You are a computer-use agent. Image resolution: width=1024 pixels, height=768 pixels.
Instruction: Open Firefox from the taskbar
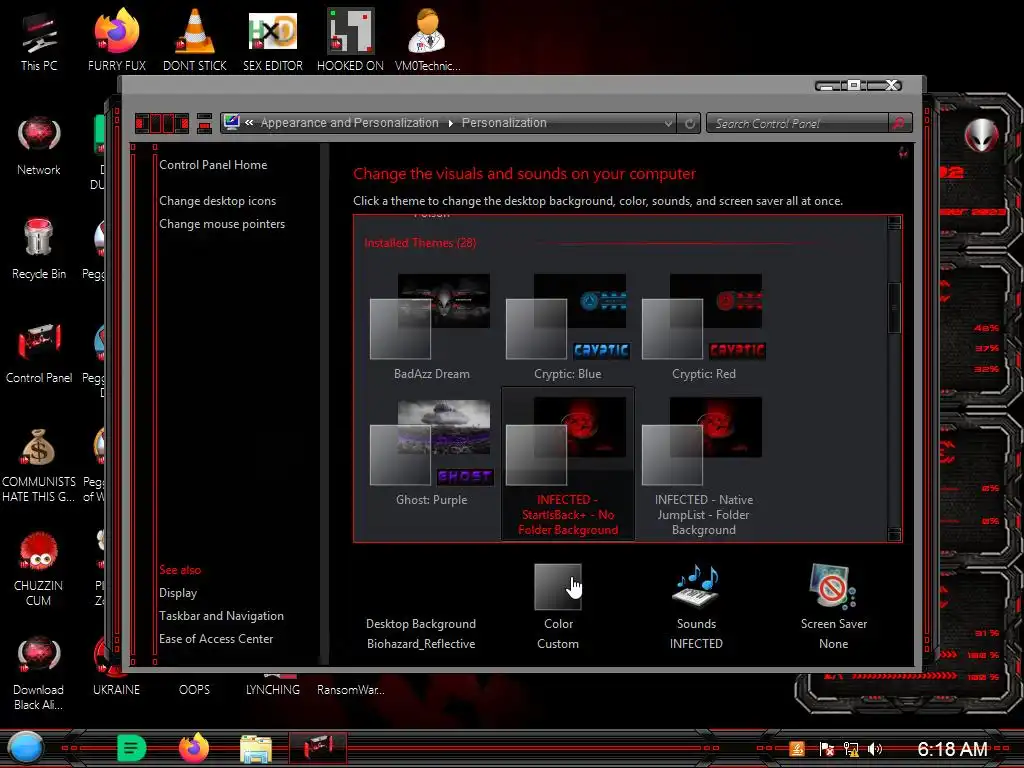tap(193, 748)
